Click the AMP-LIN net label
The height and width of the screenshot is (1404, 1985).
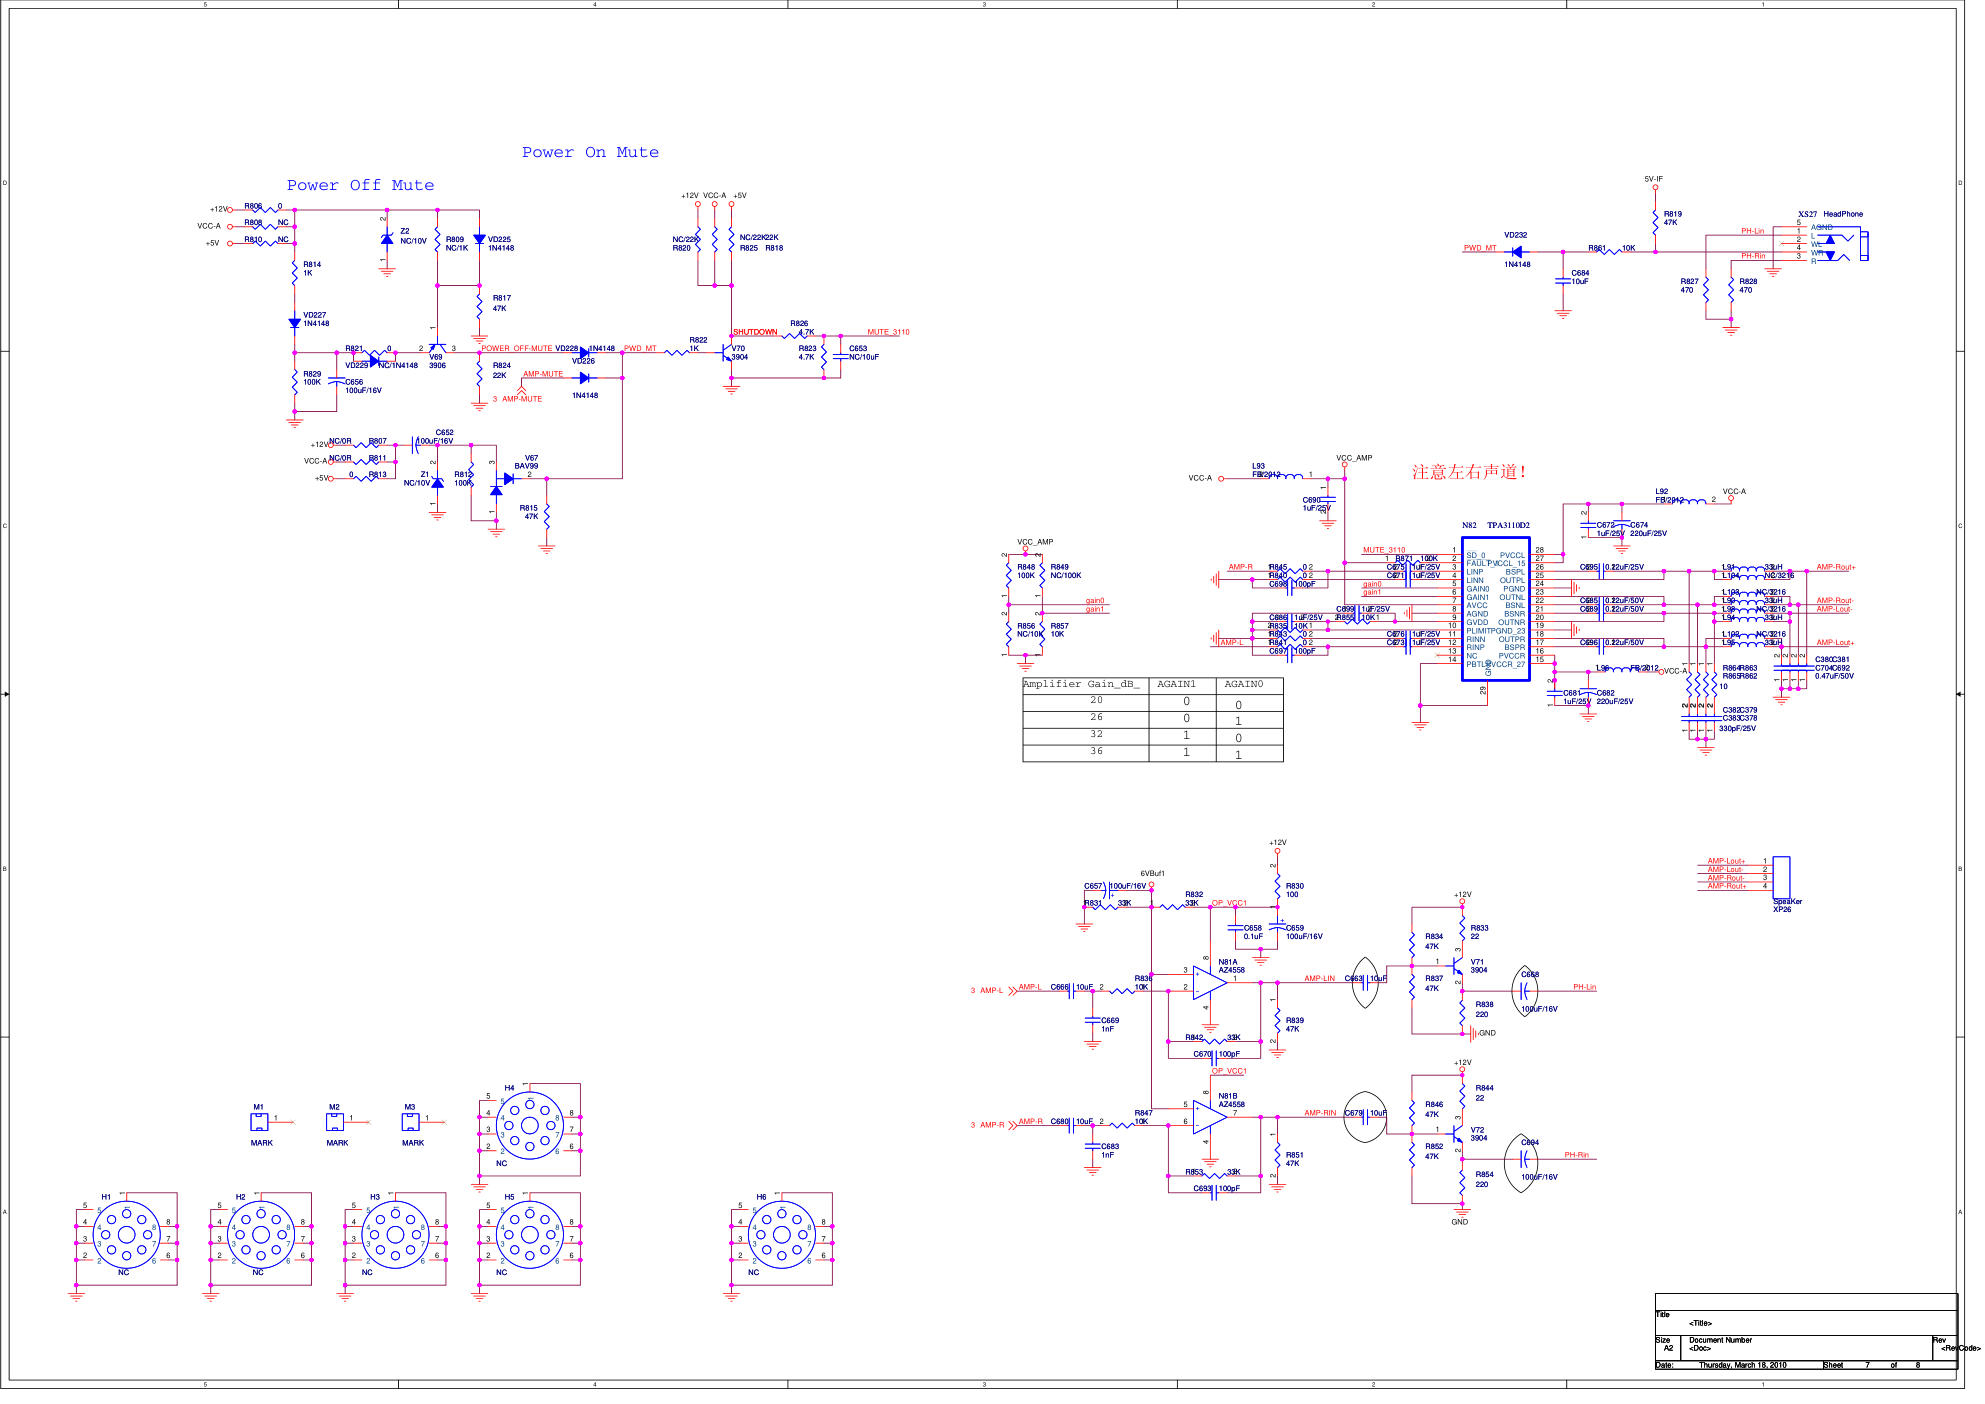[x=1319, y=979]
